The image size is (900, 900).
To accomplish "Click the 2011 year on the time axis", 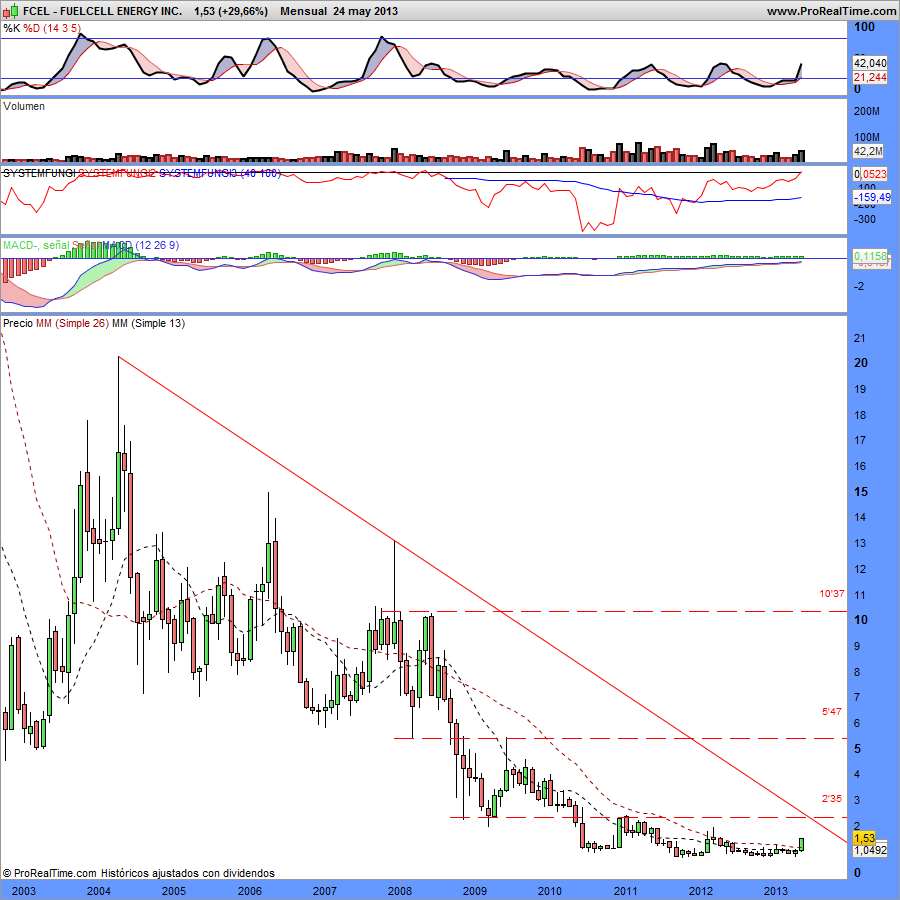I will 626,891.
